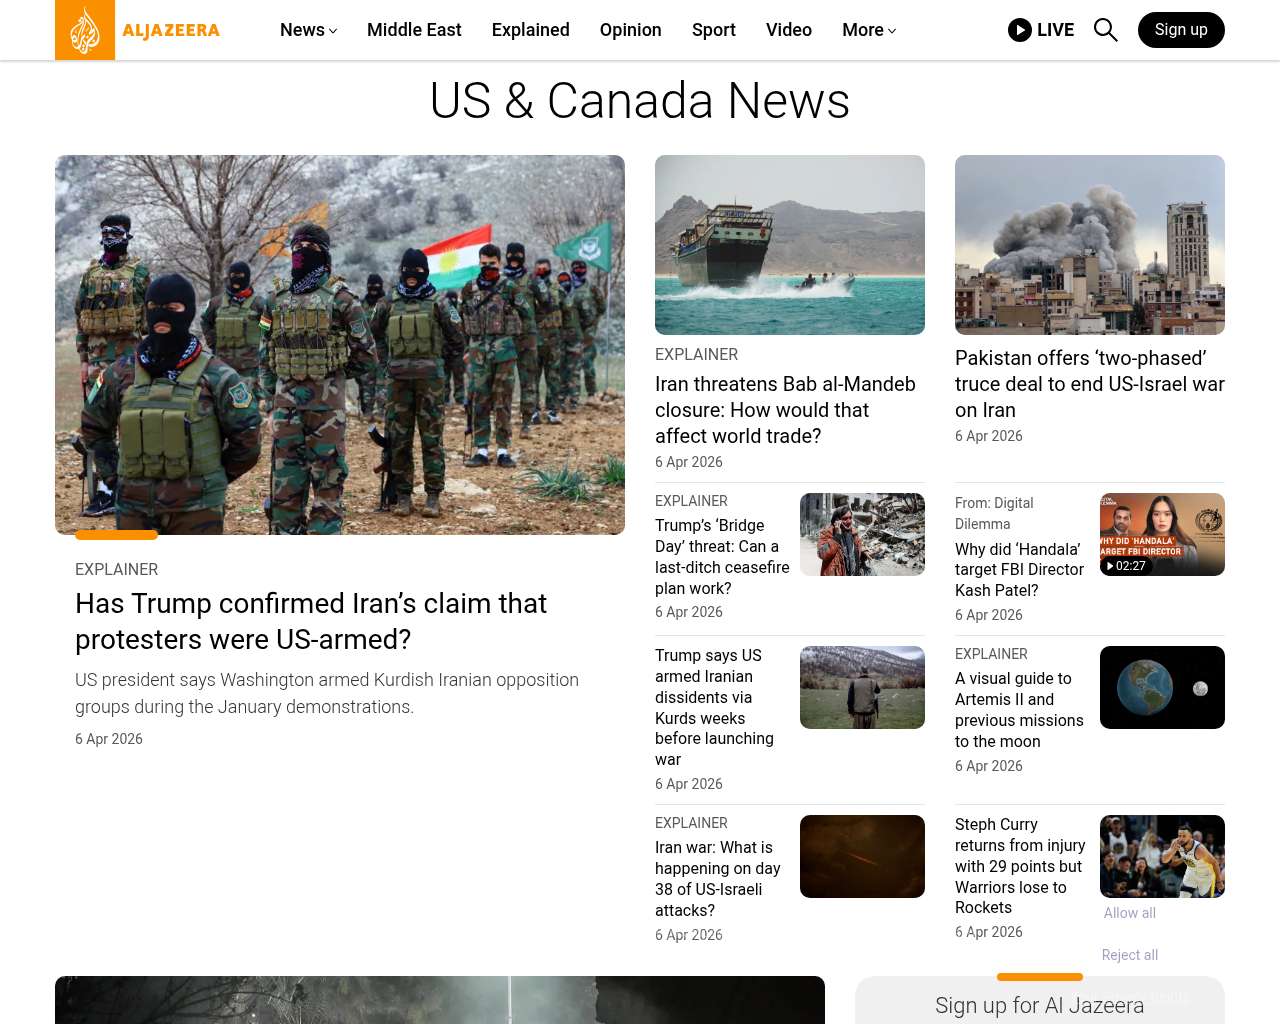Open the search magnifier icon
This screenshot has width=1280, height=1024.
[x=1105, y=30]
